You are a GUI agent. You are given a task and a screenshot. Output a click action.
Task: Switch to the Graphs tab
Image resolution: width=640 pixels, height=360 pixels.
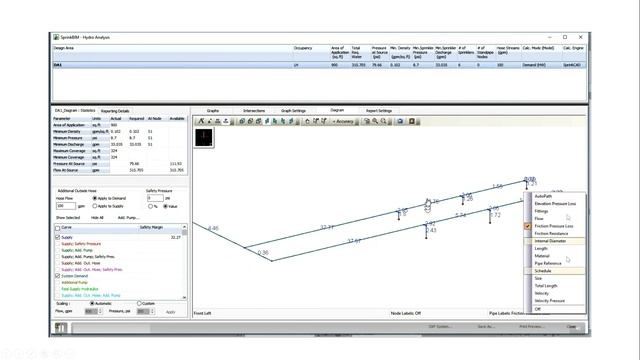pyautogui.click(x=213, y=111)
